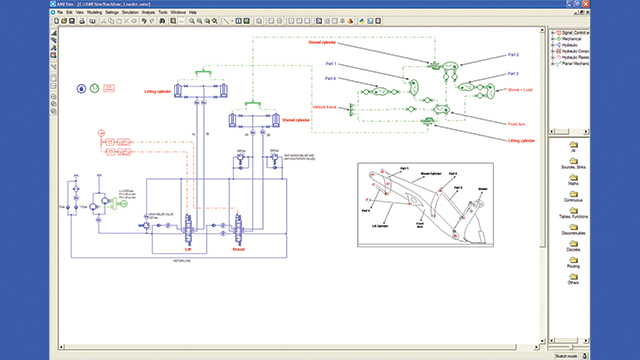The width and height of the screenshot is (640, 360).
Task: Click the Print icon in toolbar
Action: pos(82,21)
